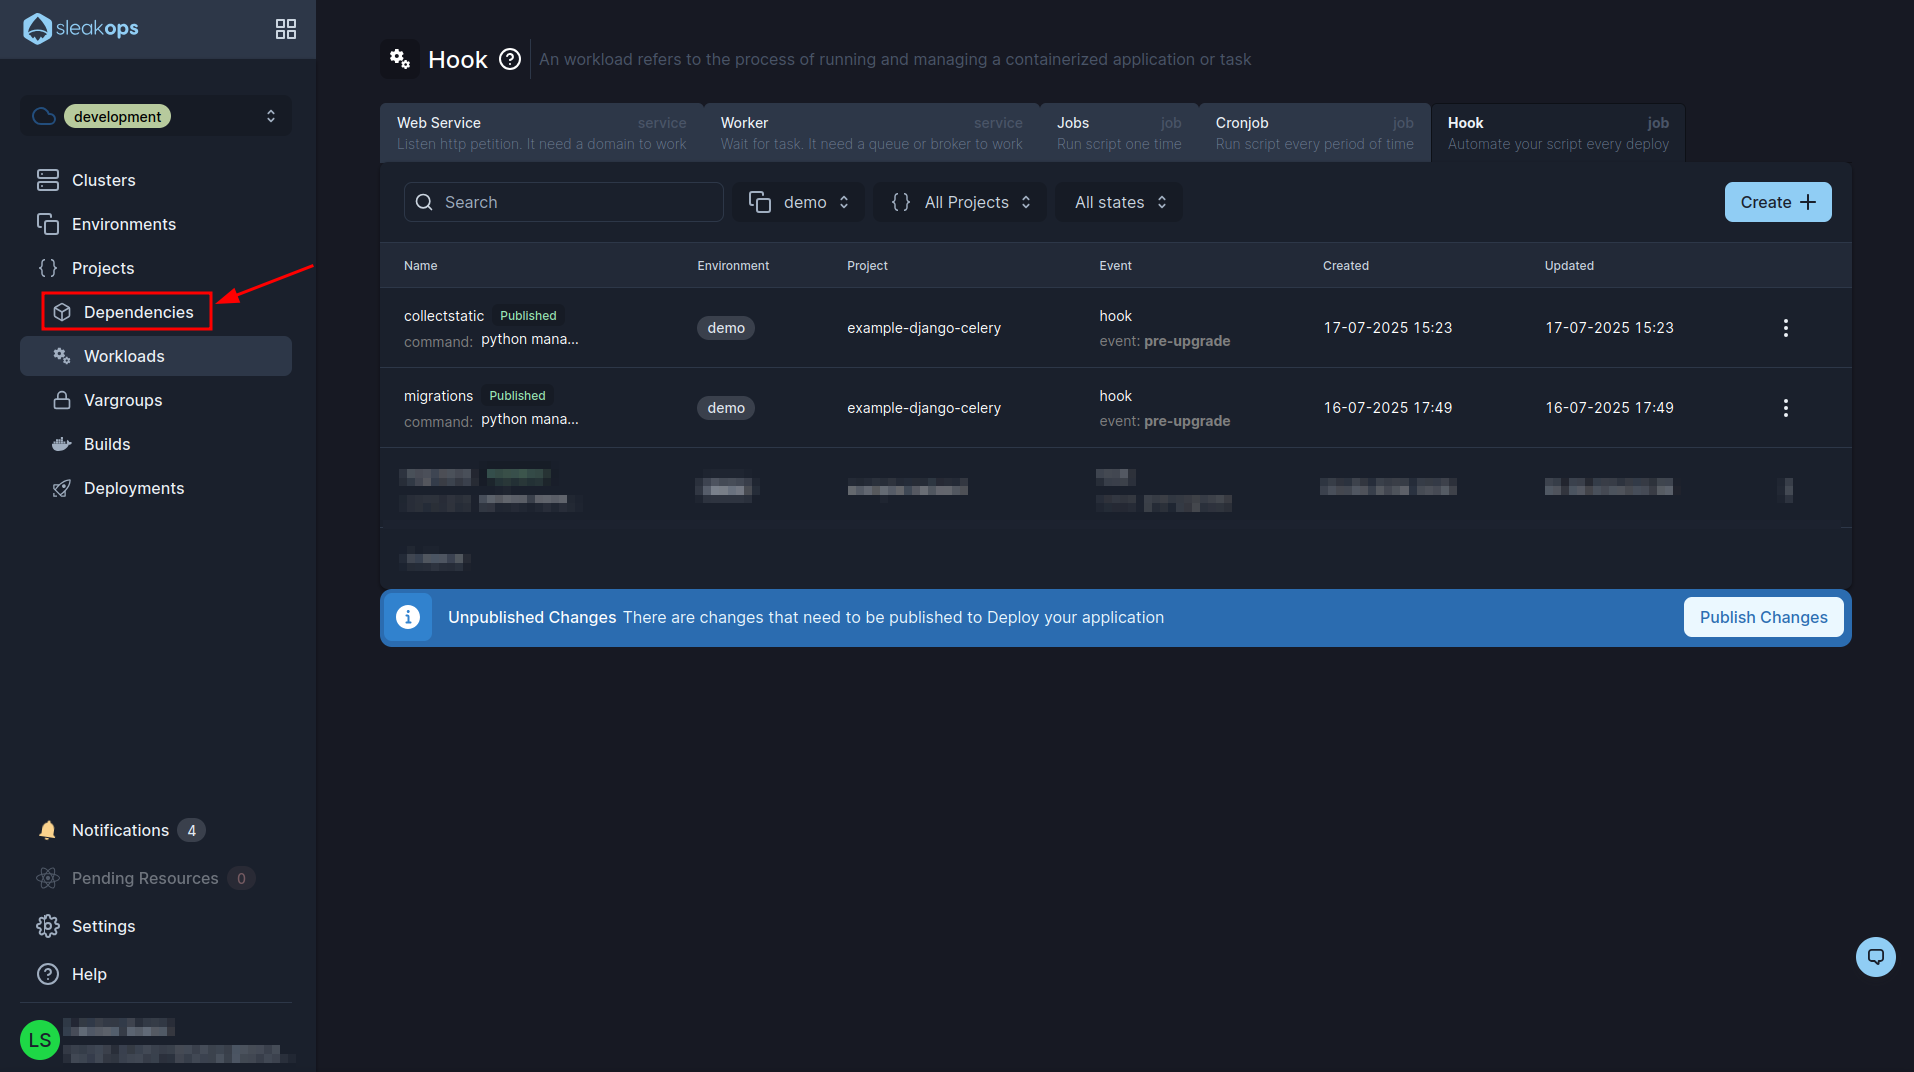The width and height of the screenshot is (1914, 1072).
Task: Click the Vargroups lock icon
Action: coord(62,400)
